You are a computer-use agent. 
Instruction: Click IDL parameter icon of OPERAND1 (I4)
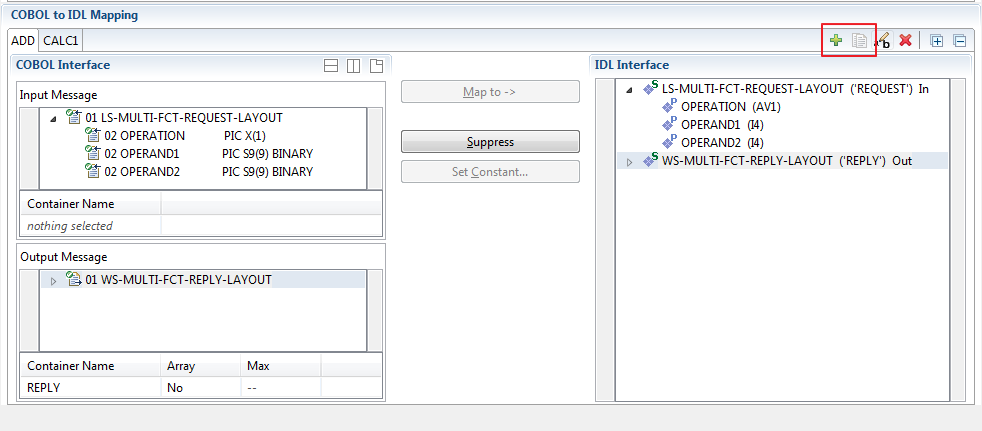670,125
